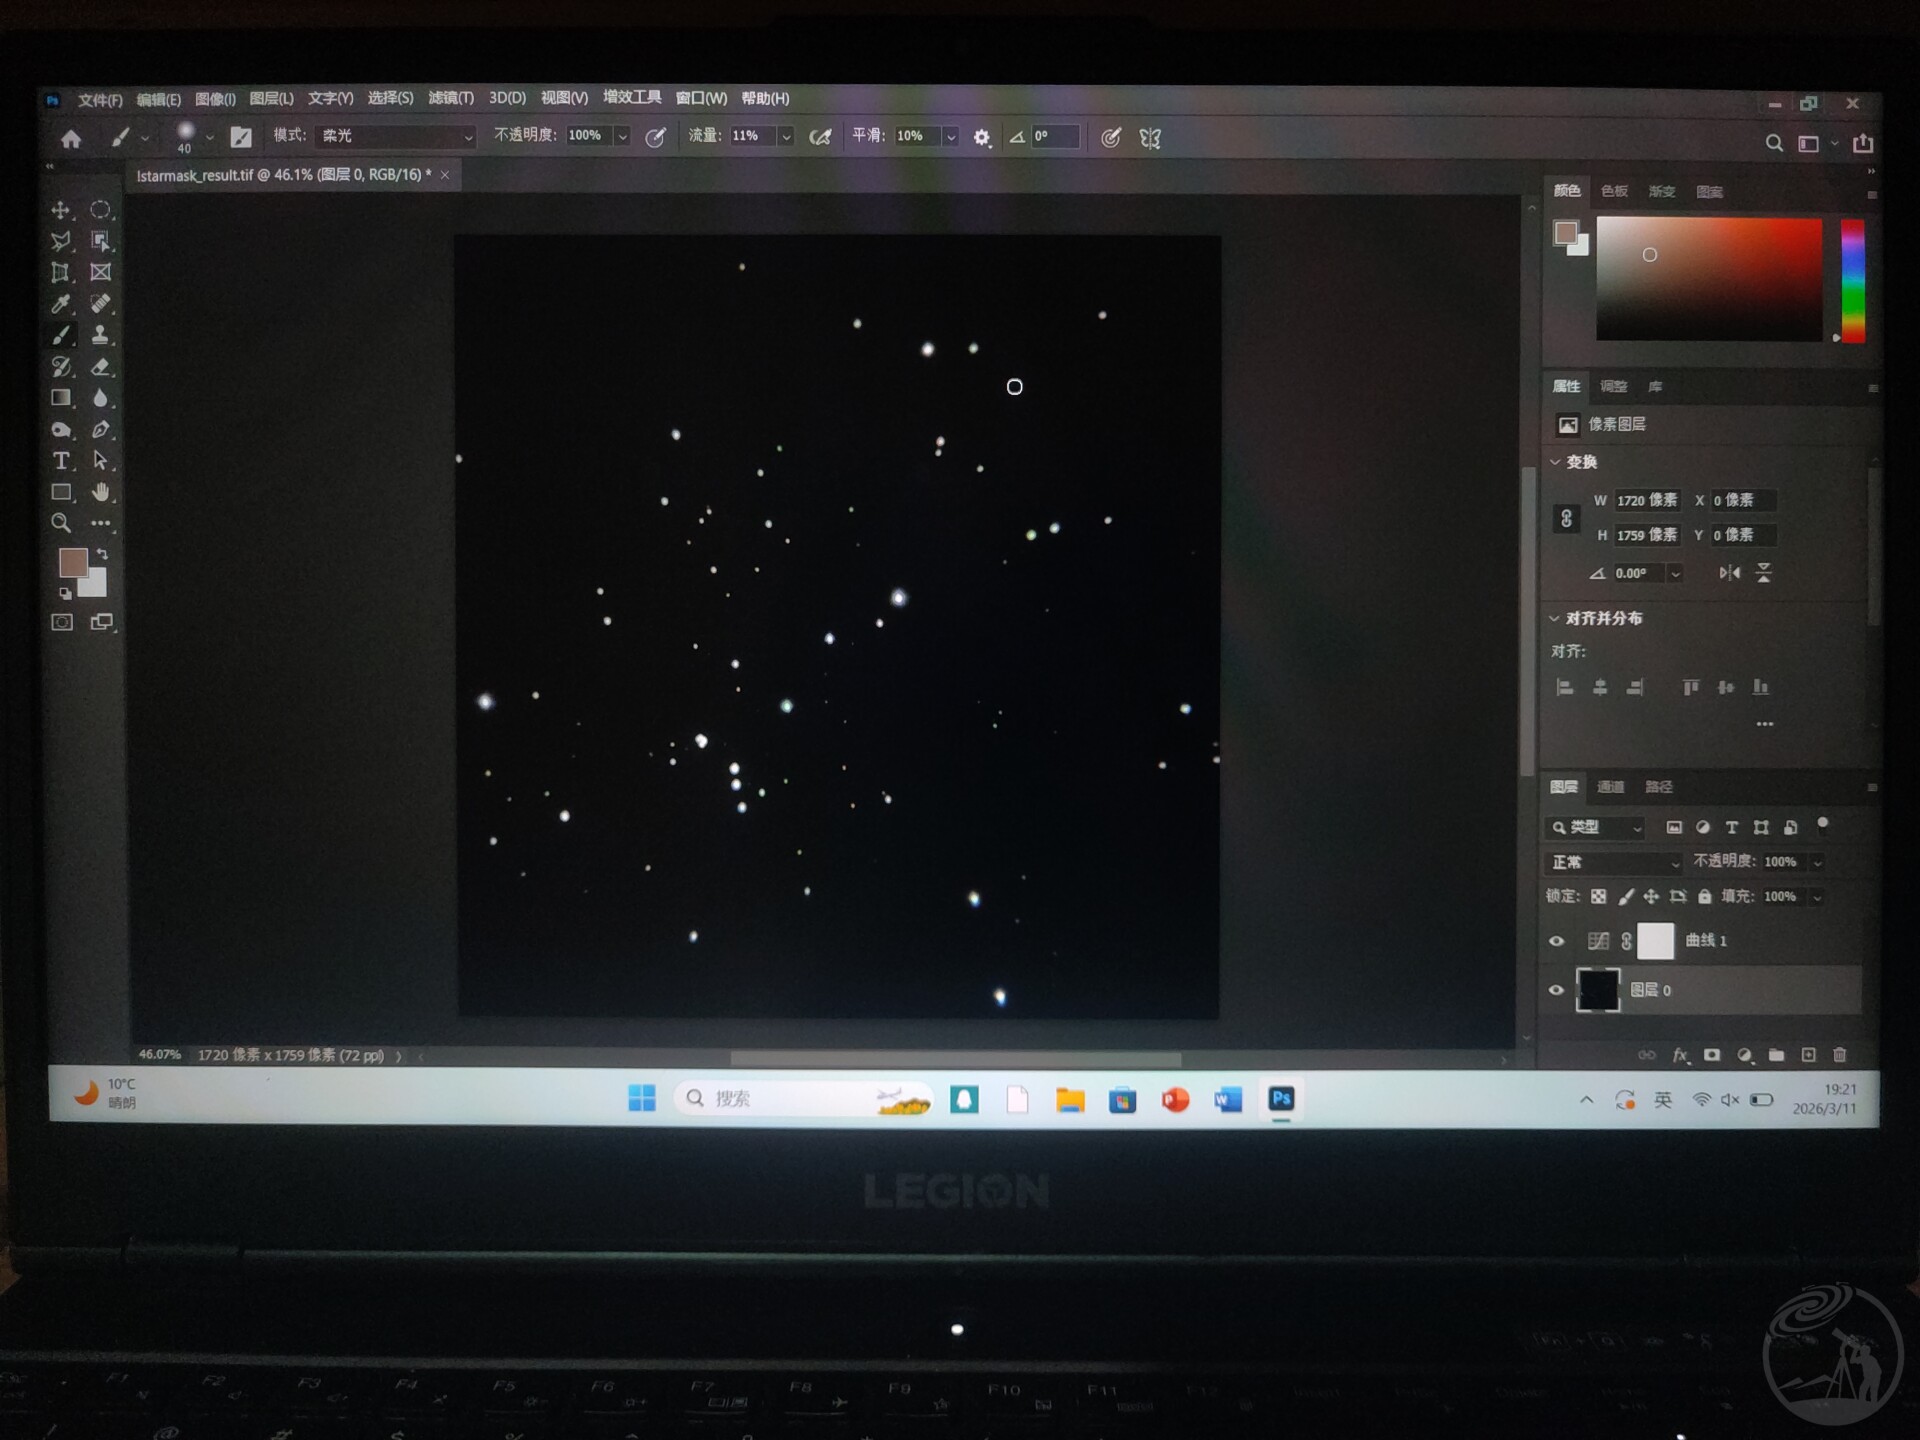Collapse the 变换 section
Image resolution: width=1920 pixels, height=1440 pixels.
coord(1555,462)
